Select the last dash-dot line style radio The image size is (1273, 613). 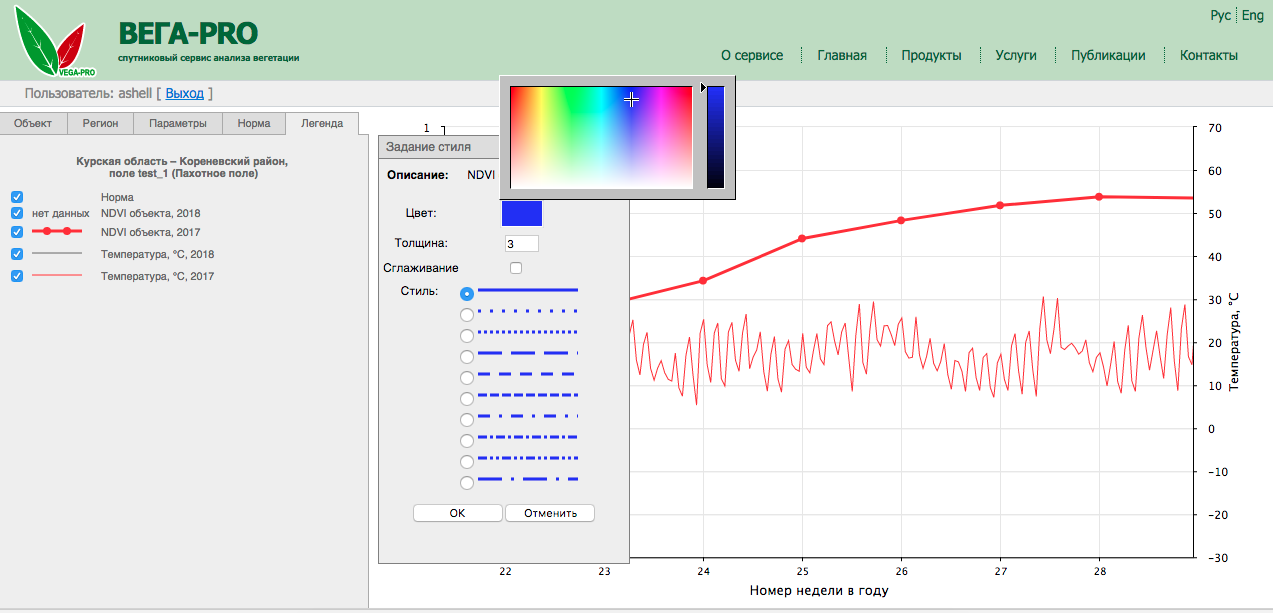467,483
